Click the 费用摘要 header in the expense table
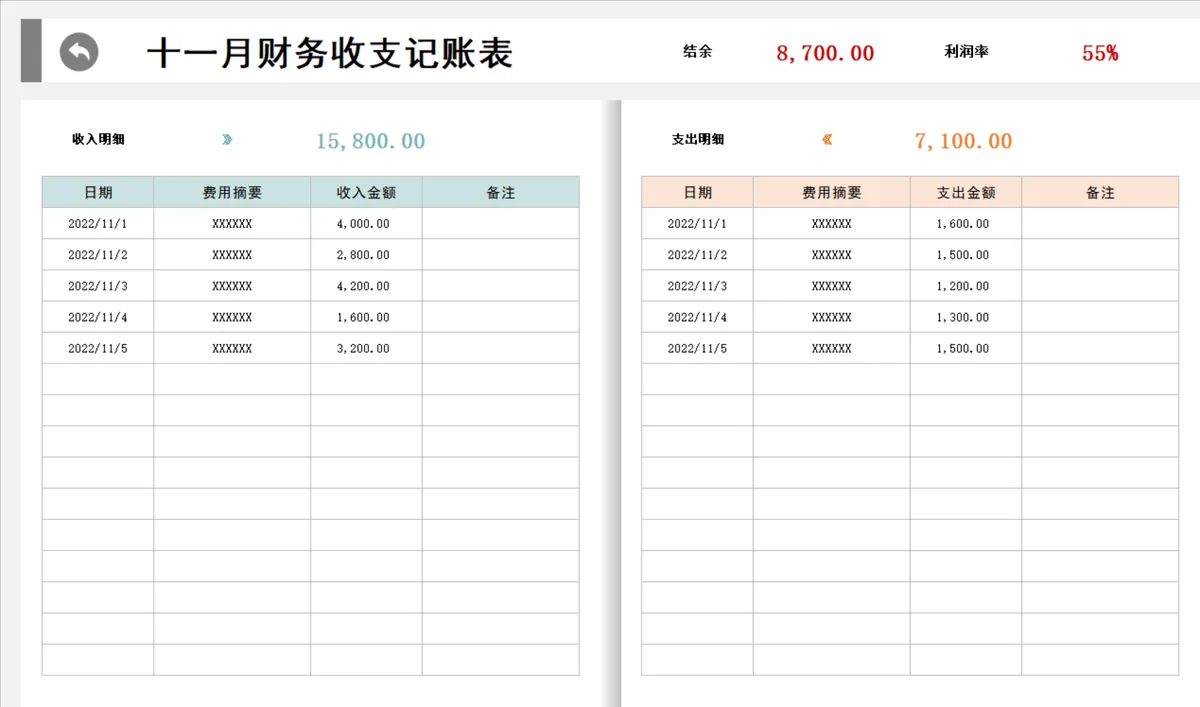Image resolution: width=1200 pixels, height=707 pixels. 832,192
